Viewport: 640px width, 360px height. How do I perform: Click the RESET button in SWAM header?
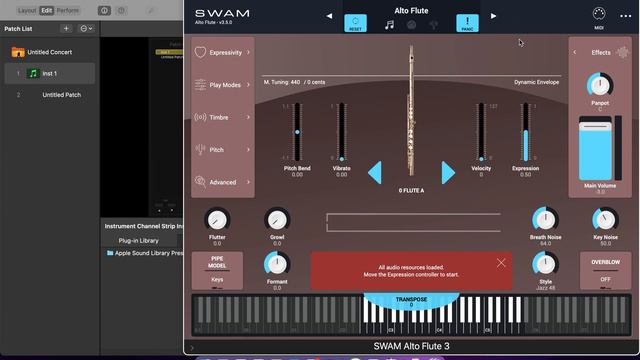click(x=355, y=23)
